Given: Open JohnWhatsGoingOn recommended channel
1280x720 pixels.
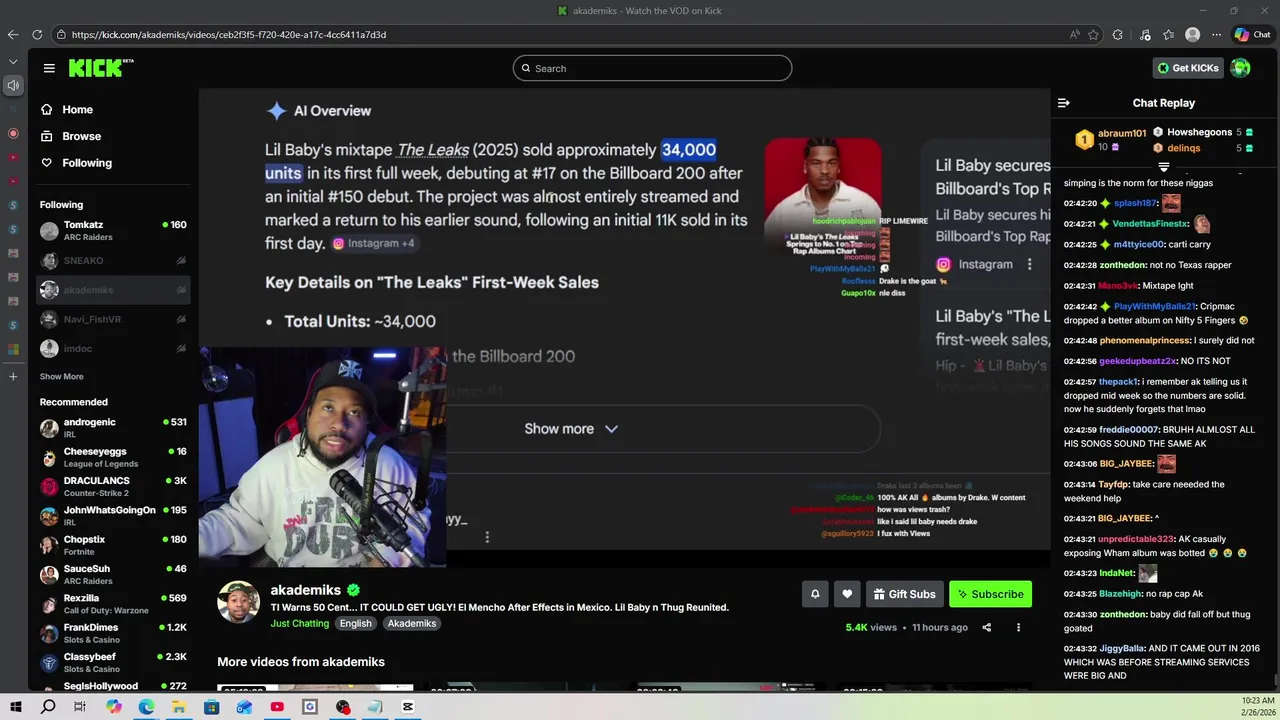Looking at the screenshot, I should (112, 516).
